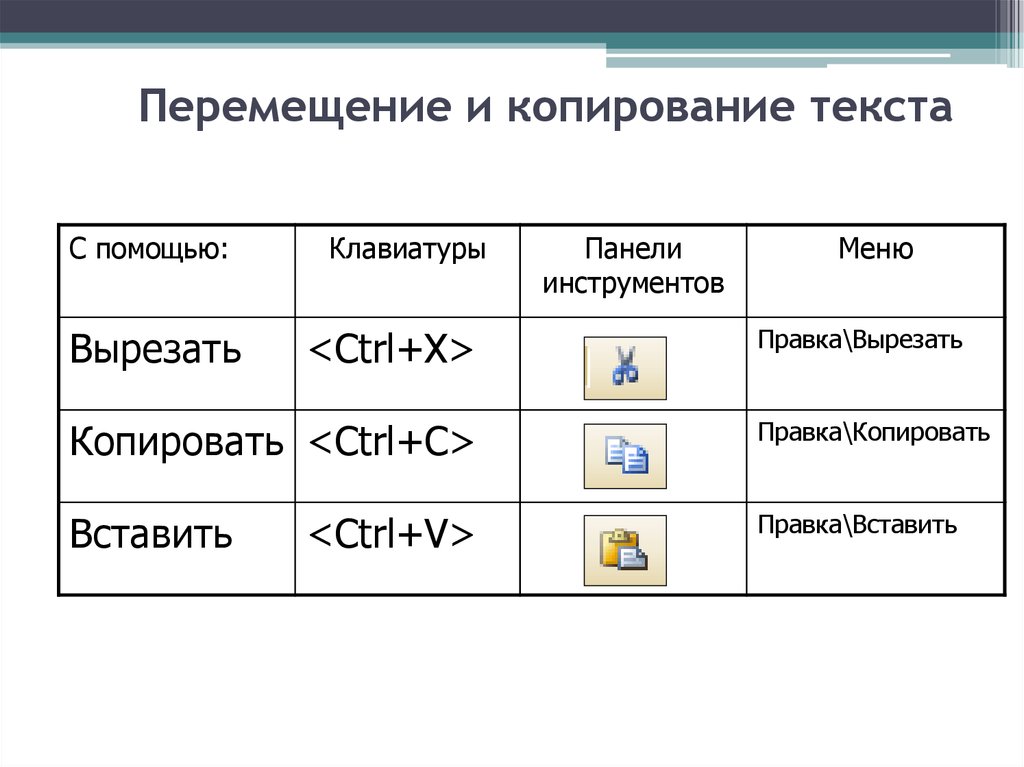Click the '<Ctrl+C>' shortcut cell
This screenshot has width=1024, height=767.
pyautogui.click(x=408, y=456)
